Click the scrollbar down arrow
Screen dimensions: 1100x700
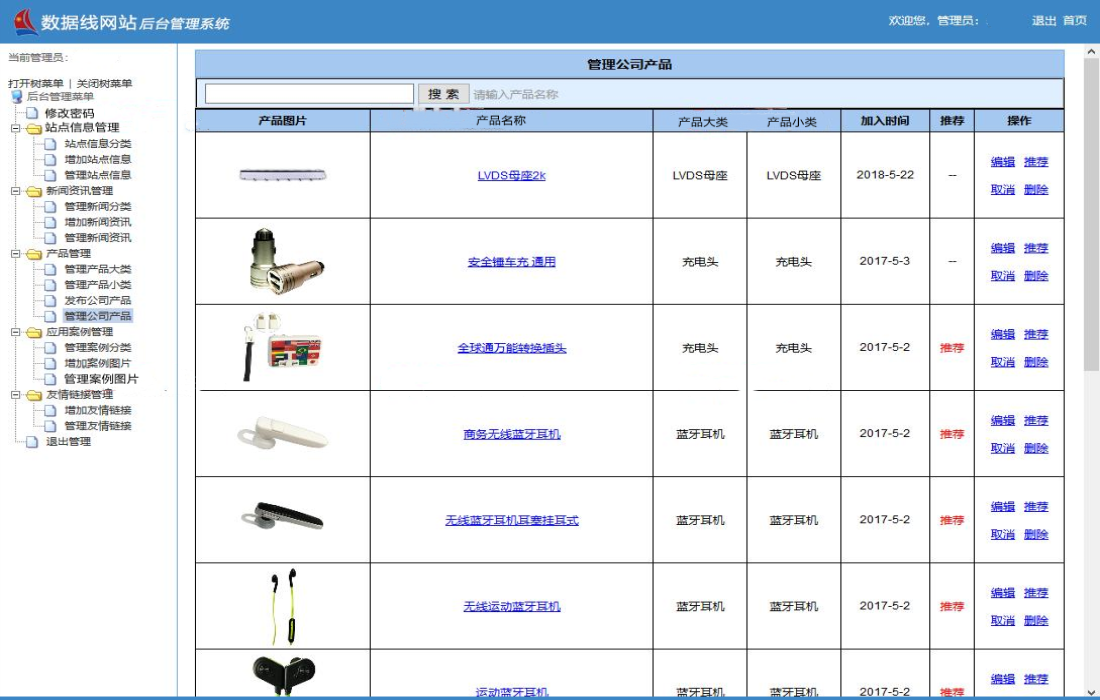pyautogui.click(x=1092, y=691)
